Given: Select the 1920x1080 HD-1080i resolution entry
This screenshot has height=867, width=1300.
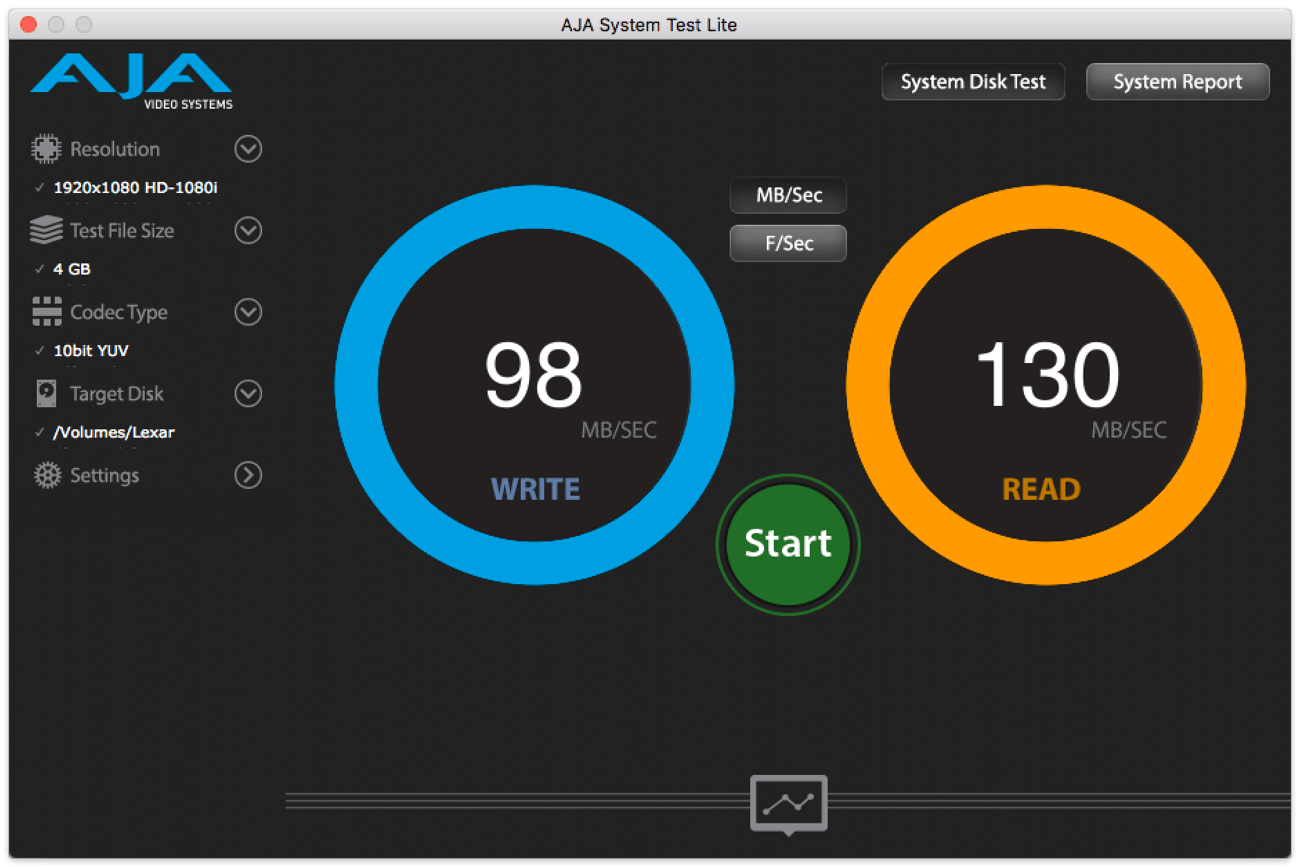Looking at the screenshot, I should coord(135,187).
